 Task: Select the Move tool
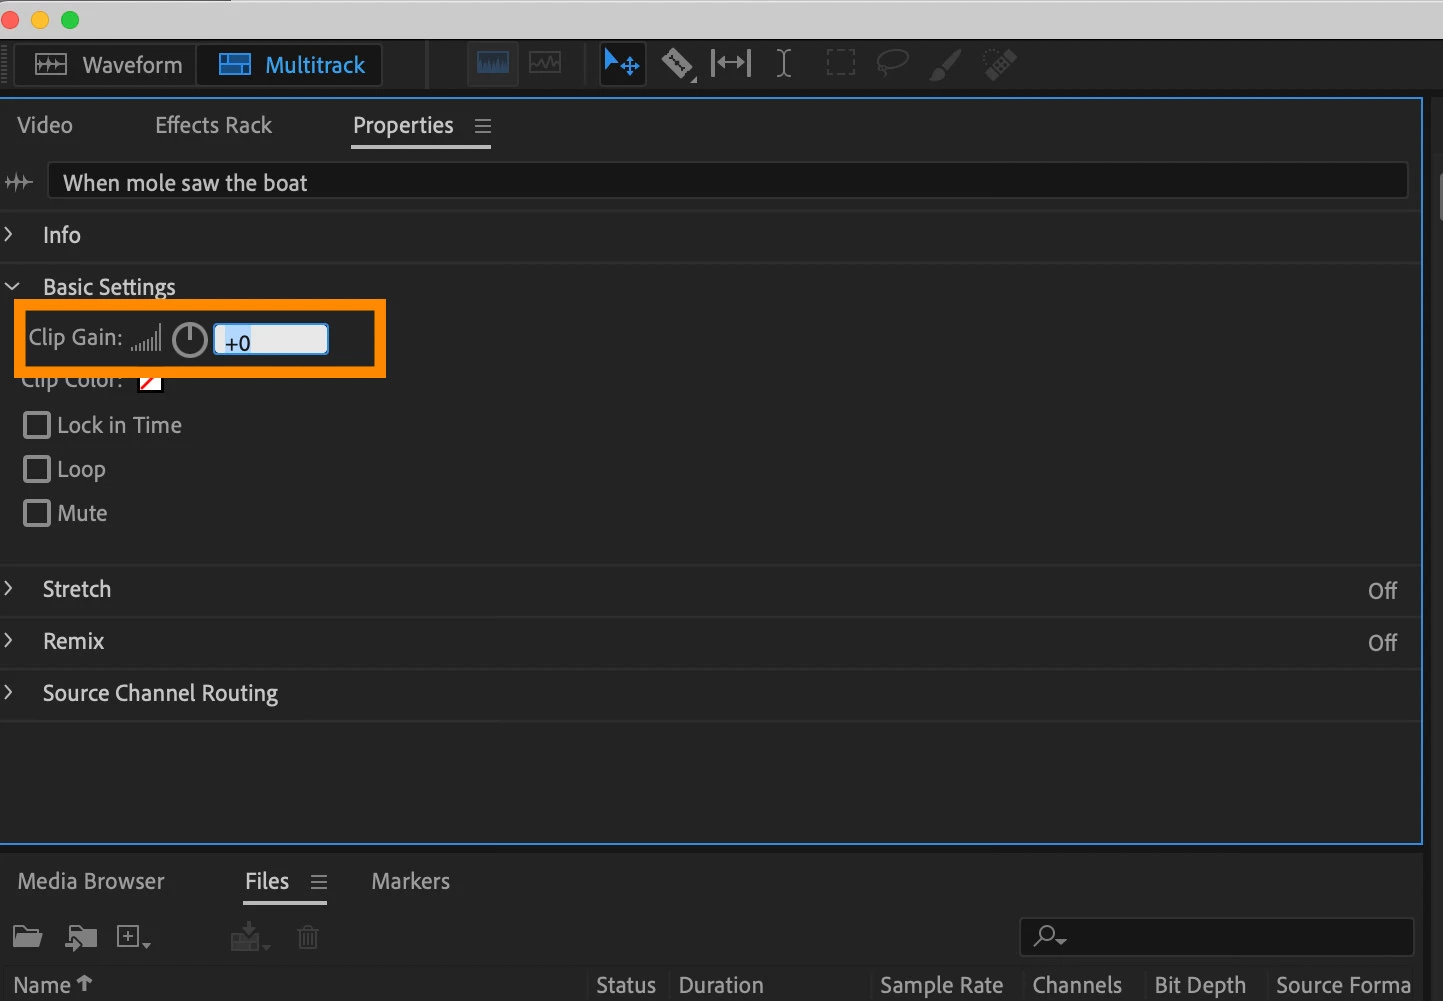(622, 64)
